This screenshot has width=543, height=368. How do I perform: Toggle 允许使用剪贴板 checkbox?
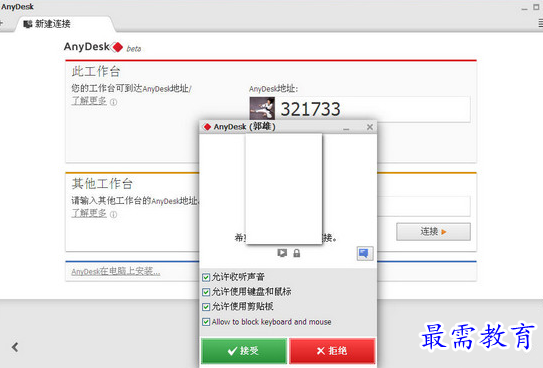206,307
